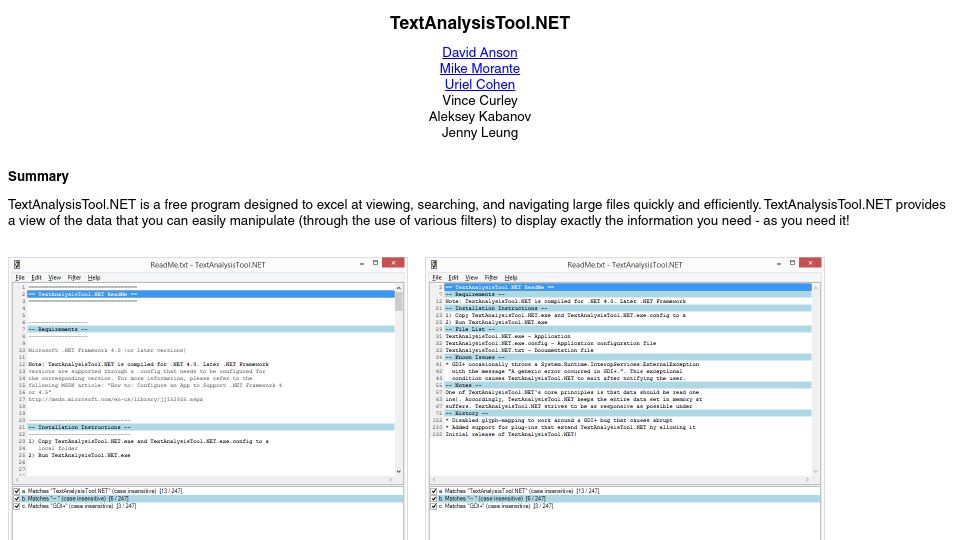This screenshot has width=960, height=540.
Task: Select "* Added support for plug-ins" line
Action: (x=570, y=427)
